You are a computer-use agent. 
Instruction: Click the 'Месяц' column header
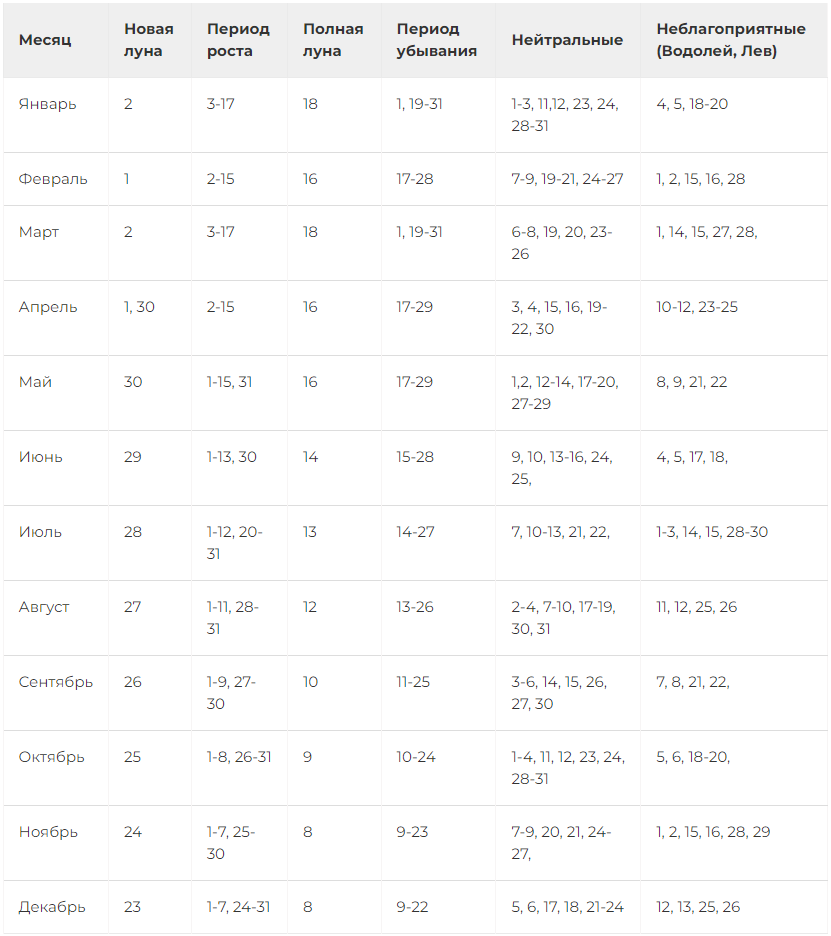click(45, 40)
